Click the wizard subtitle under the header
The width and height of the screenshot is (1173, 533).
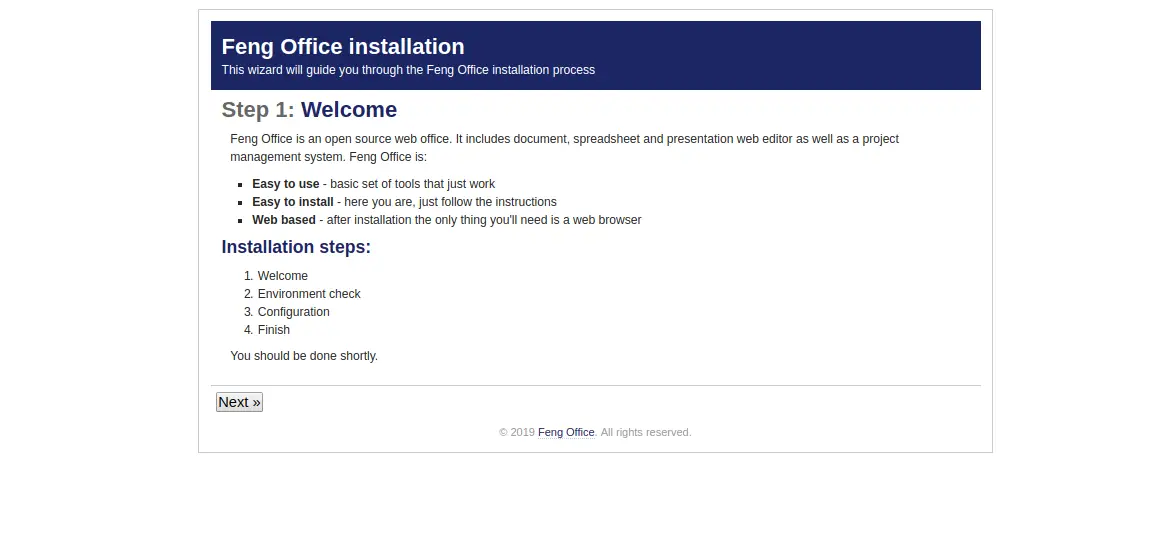coord(408,70)
